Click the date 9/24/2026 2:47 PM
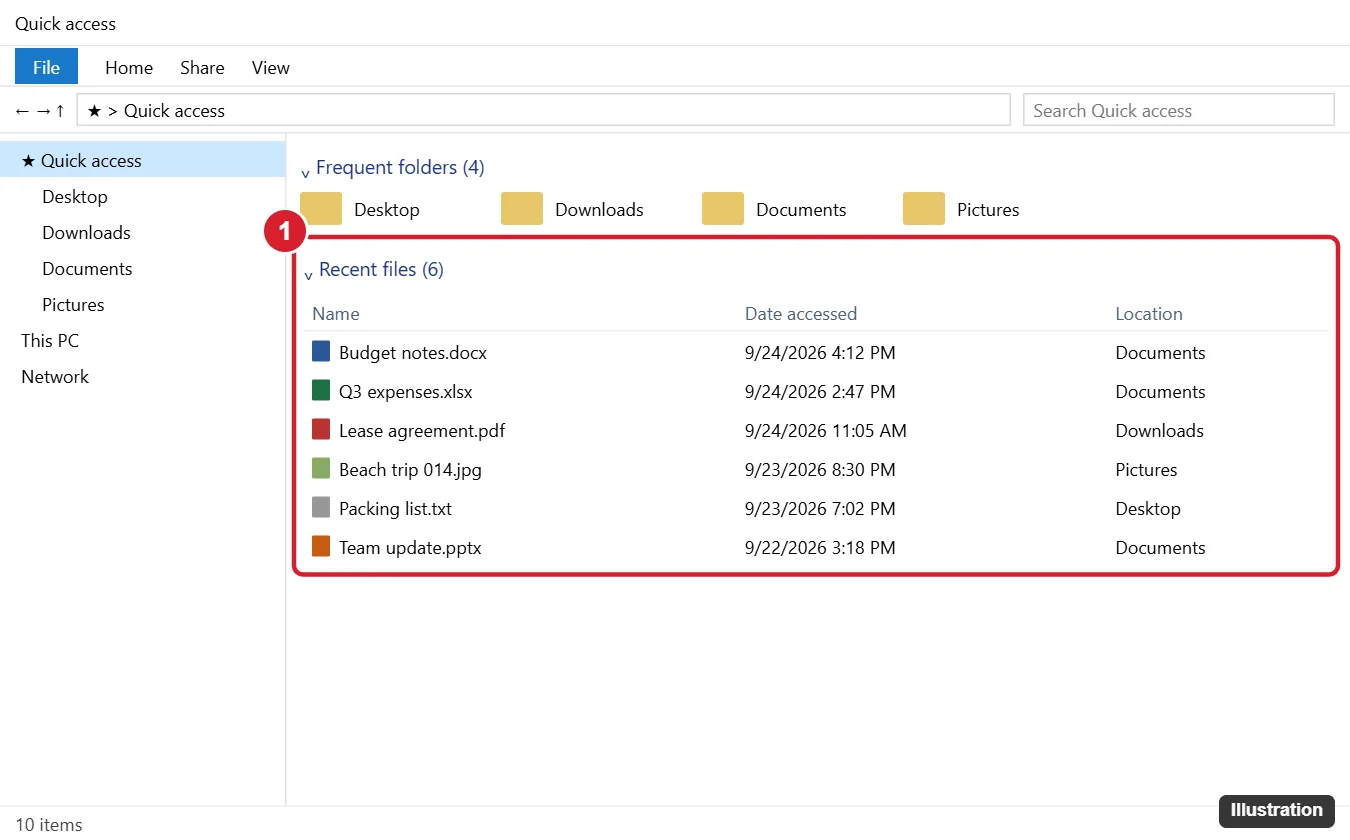This screenshot has height=840, width=1350. (x=820, y=391)
